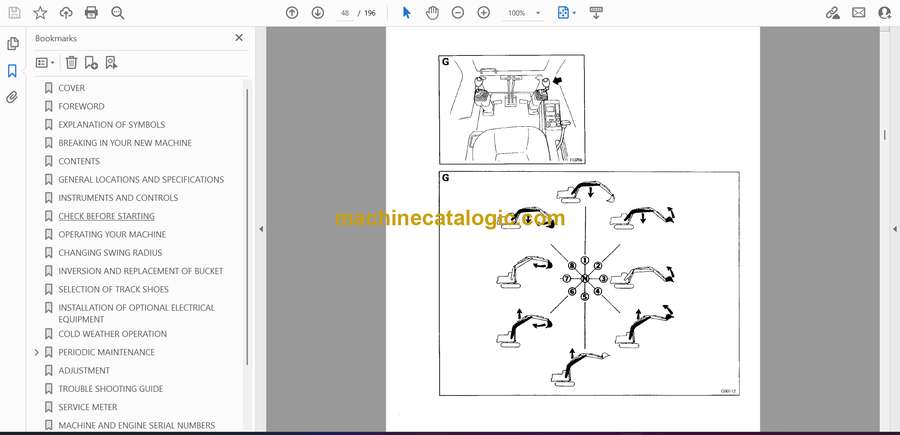This screenshot has height=435, width=900.
Task: Open CHANGING SWING RADIUS bookmark
Action: (x=110, y=253)
